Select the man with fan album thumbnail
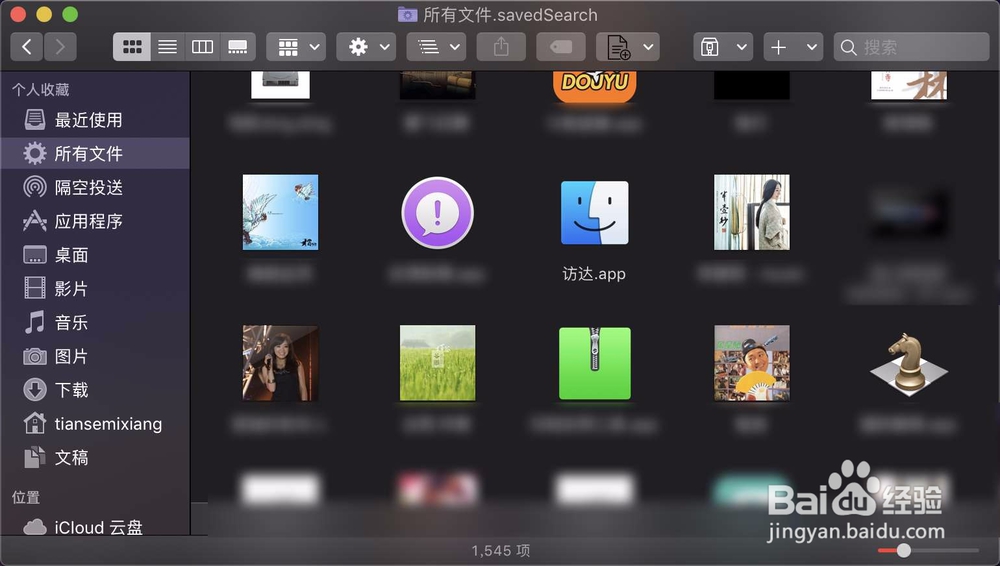The width and height of the screenshot is (1000, 566). coord(752,363)
